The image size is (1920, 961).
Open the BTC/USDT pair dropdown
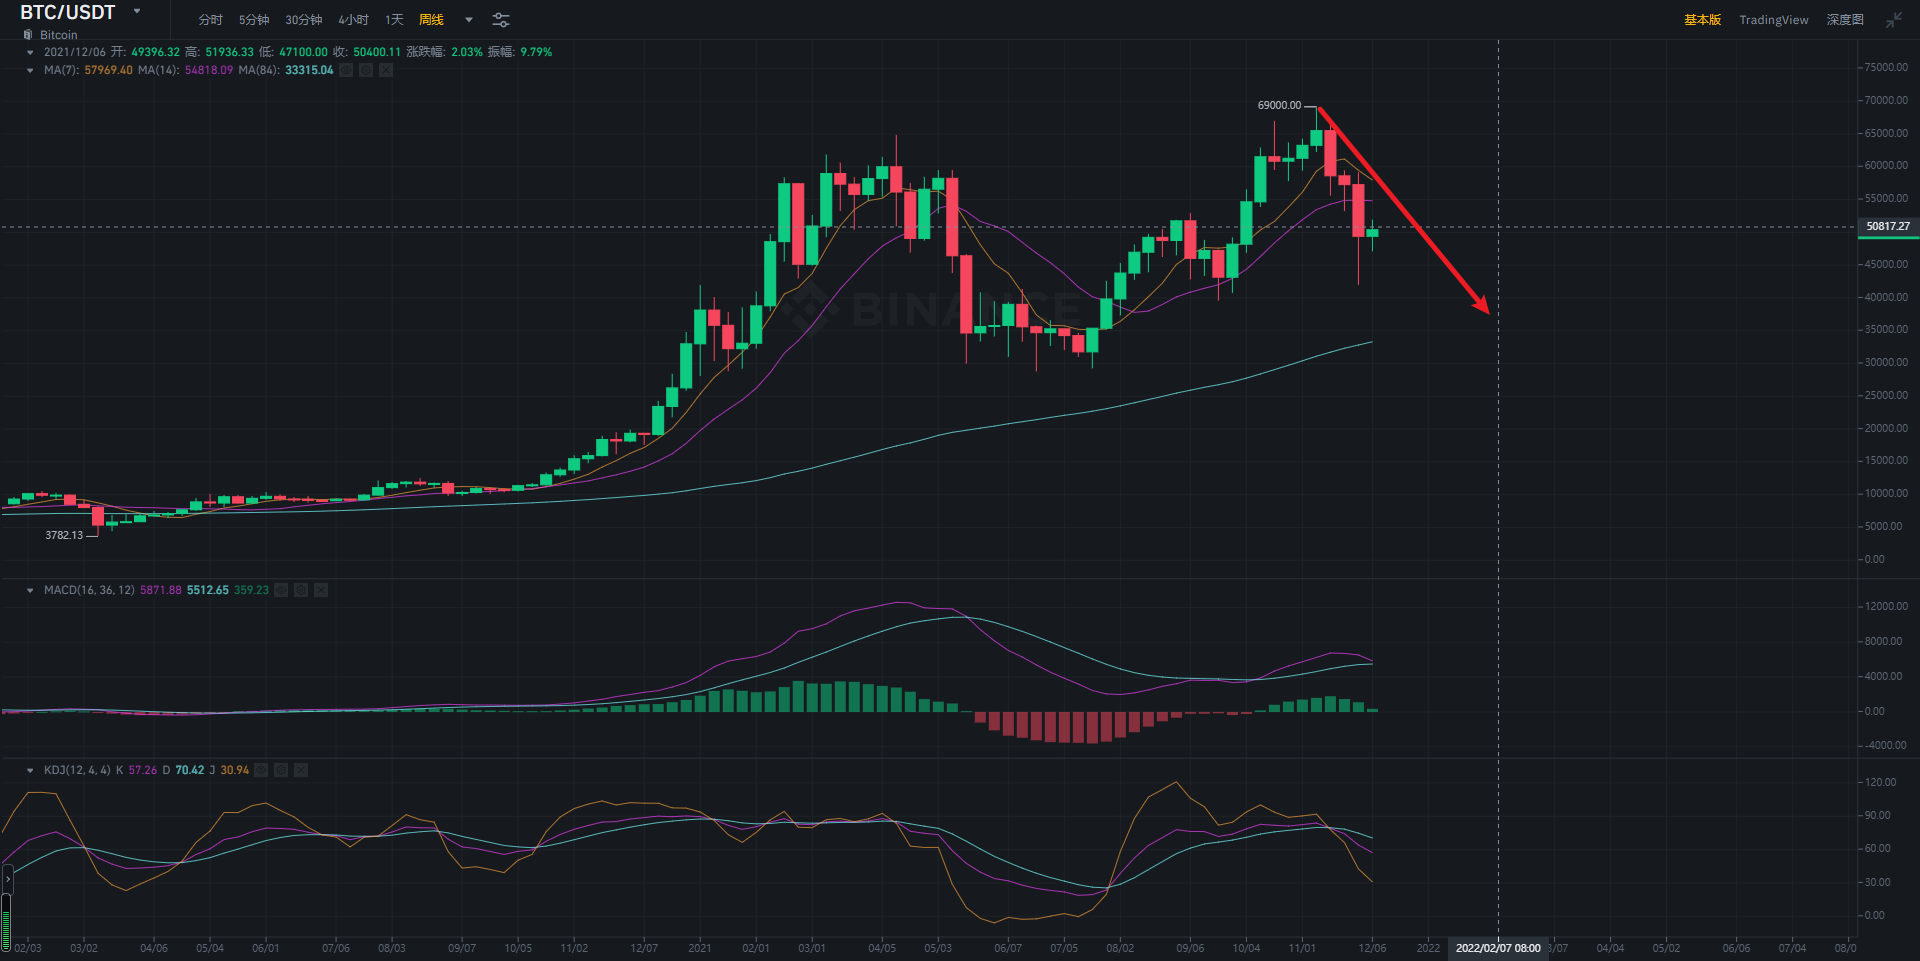[137, 12]
